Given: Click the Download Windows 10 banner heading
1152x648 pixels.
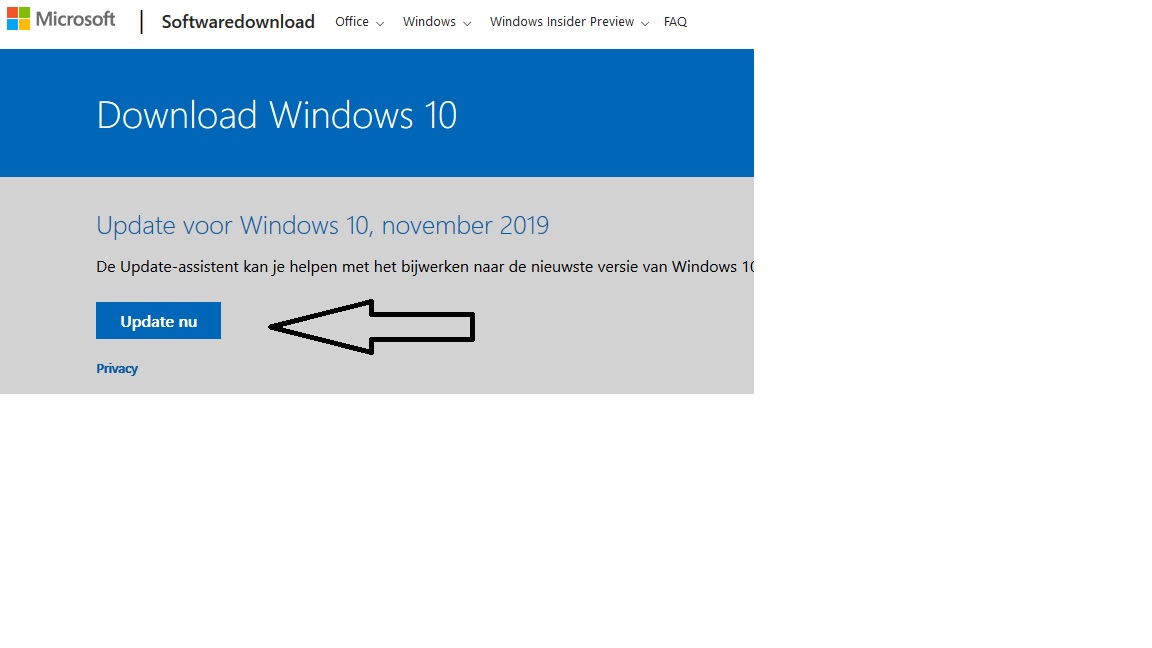Looking at the screenshot, I should (x=276, y=115).
